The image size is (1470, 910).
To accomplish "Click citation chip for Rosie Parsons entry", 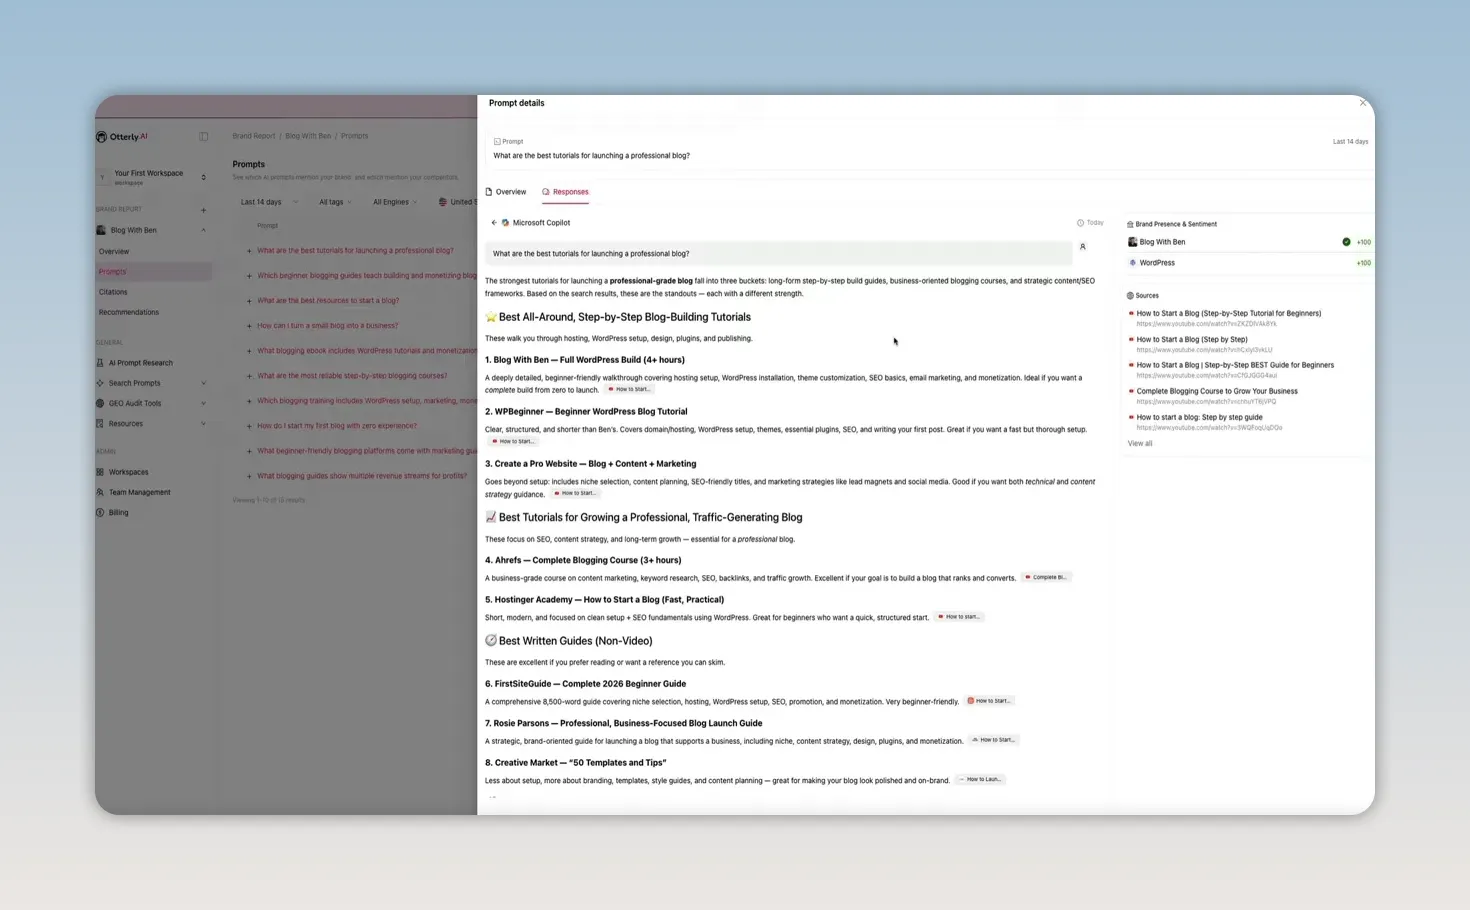I will 993,740.
